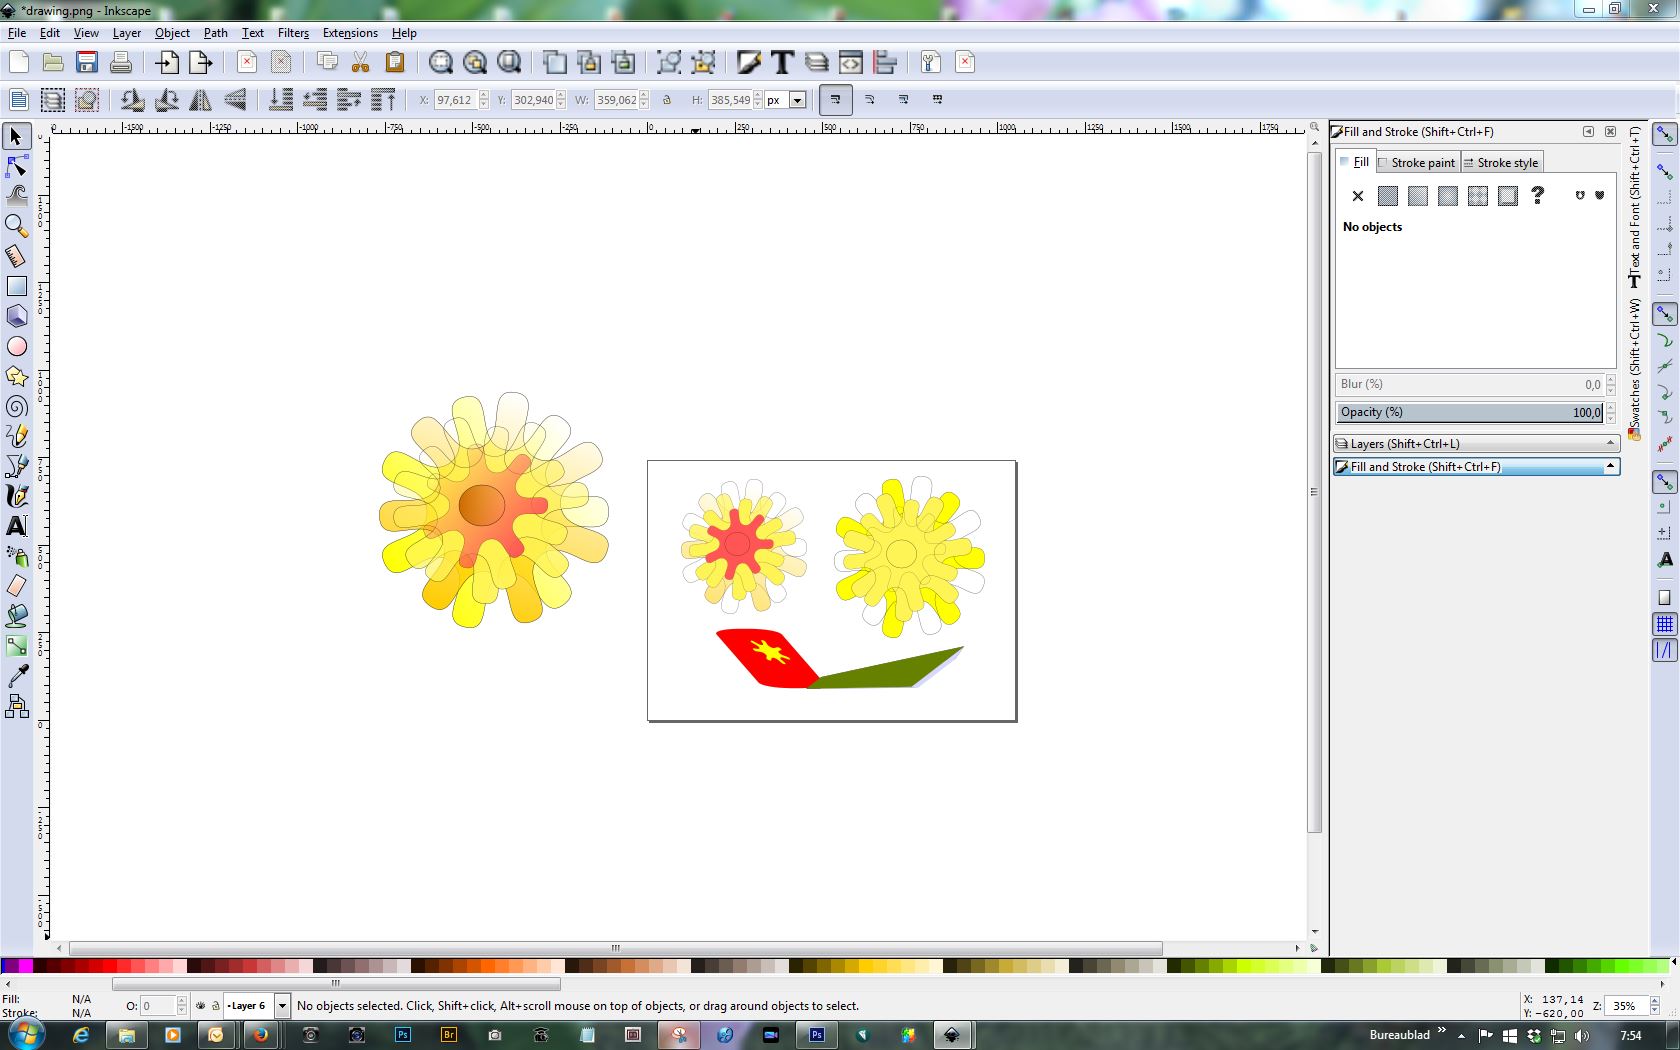Select the Paint Bucket tool
Screen dimensions: 1680x1050
16,616
